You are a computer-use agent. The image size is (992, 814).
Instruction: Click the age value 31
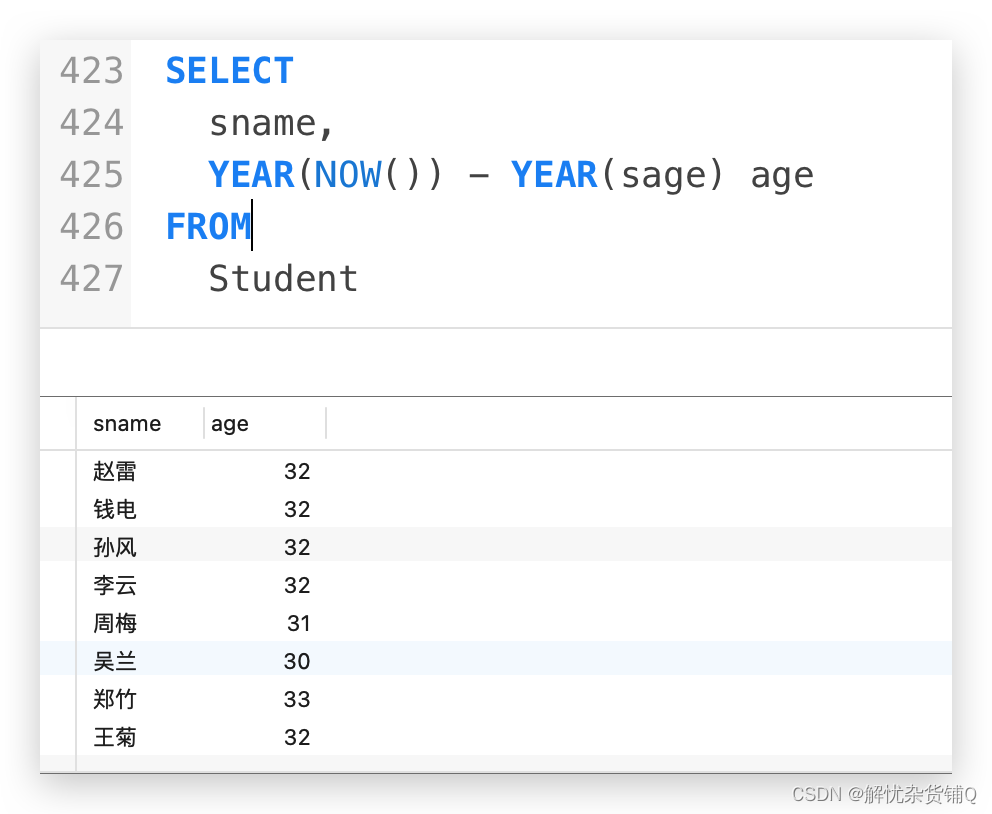tap(299, 624)
